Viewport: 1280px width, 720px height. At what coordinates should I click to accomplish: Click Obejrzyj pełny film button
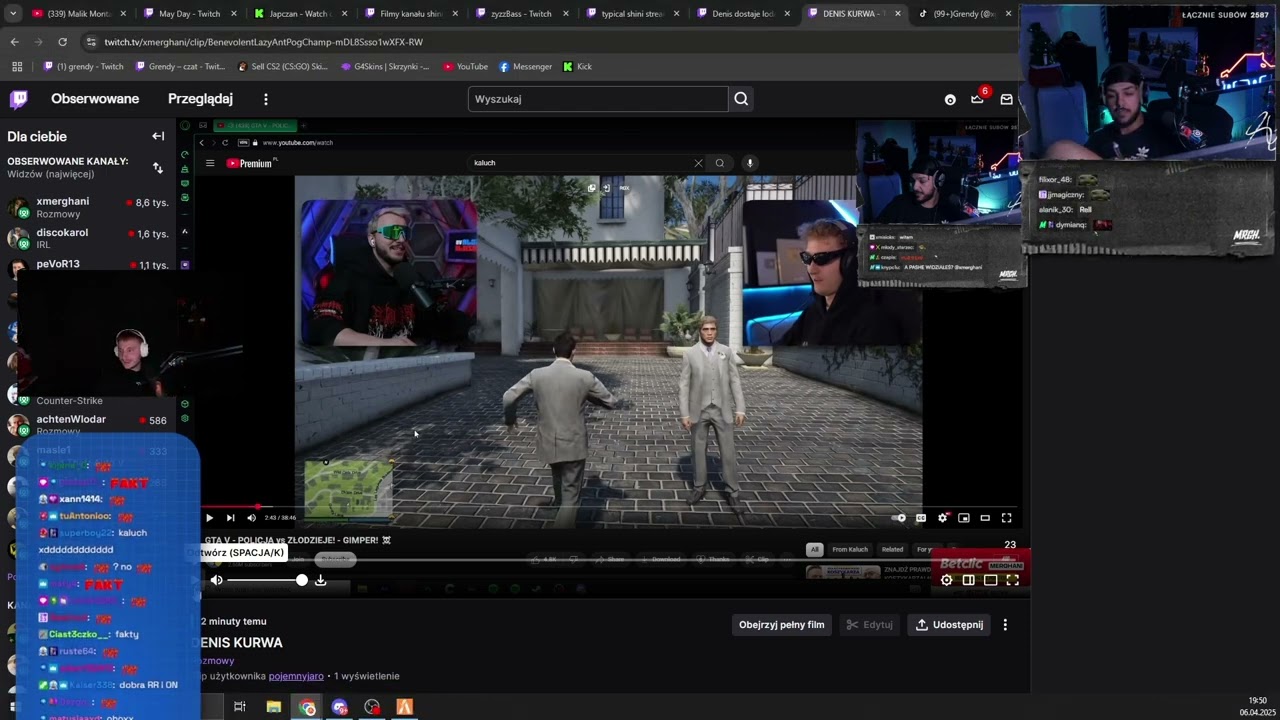pos(781,625)
